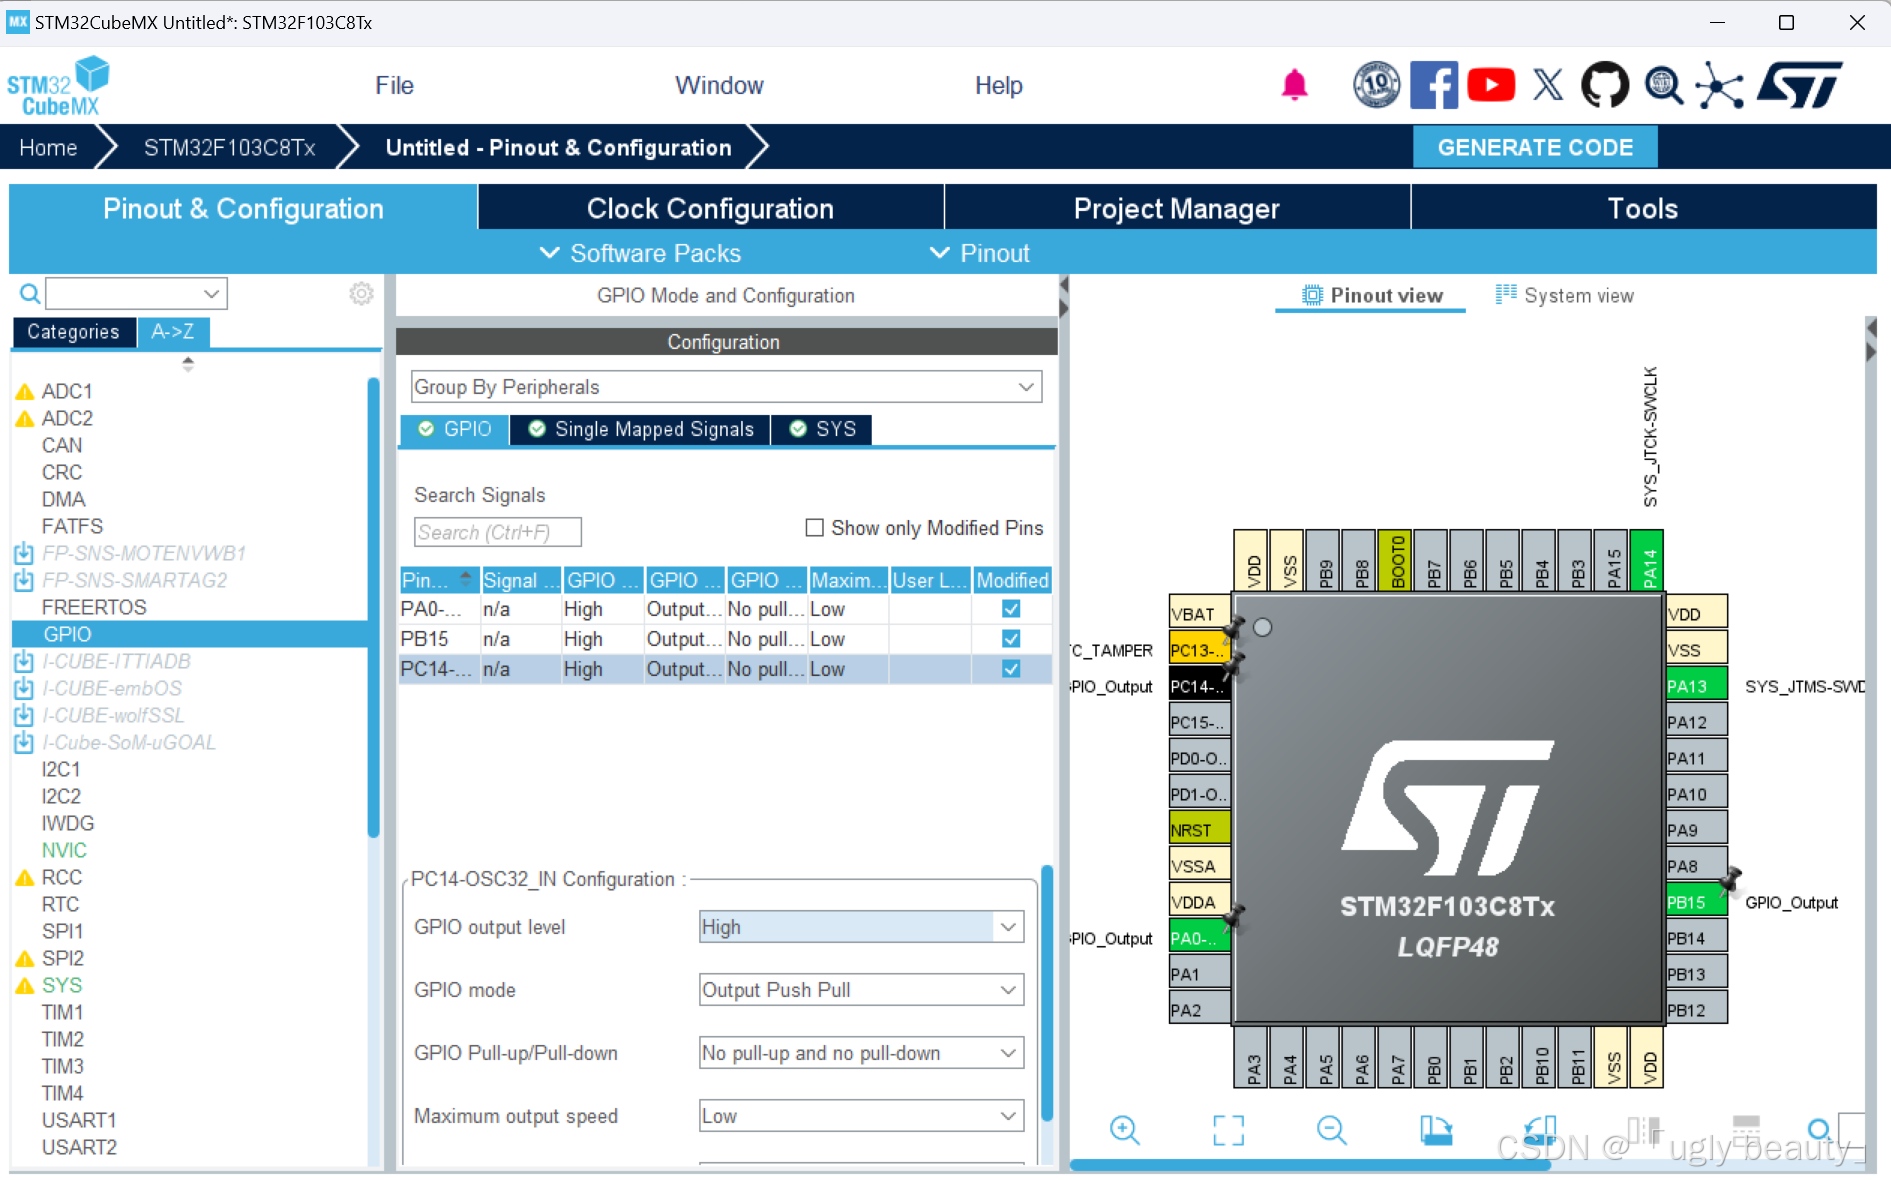Select RCC in the categories list
This screenshot has width=1891, height=1180.
coord(62,877)
